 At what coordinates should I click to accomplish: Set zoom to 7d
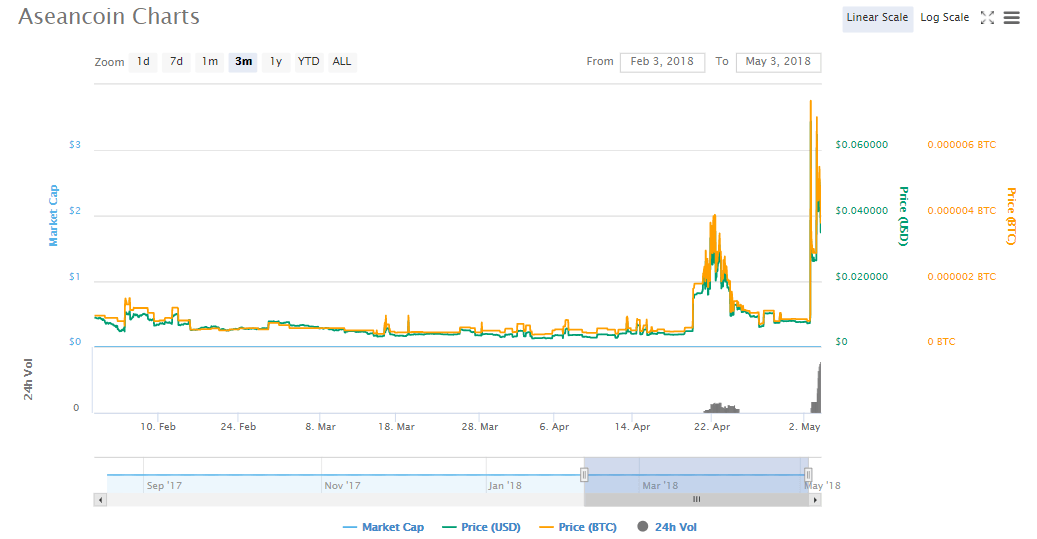(176, 62)
